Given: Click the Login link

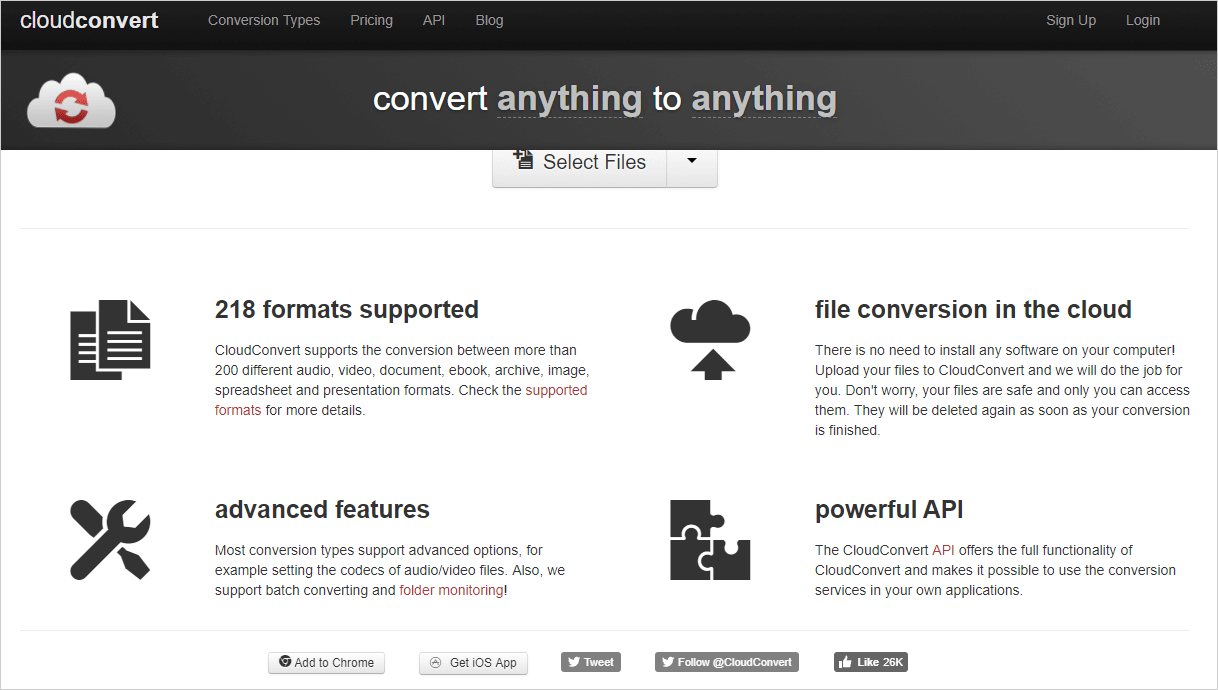Looking at the screenshot, I should tap(1143, 20).
